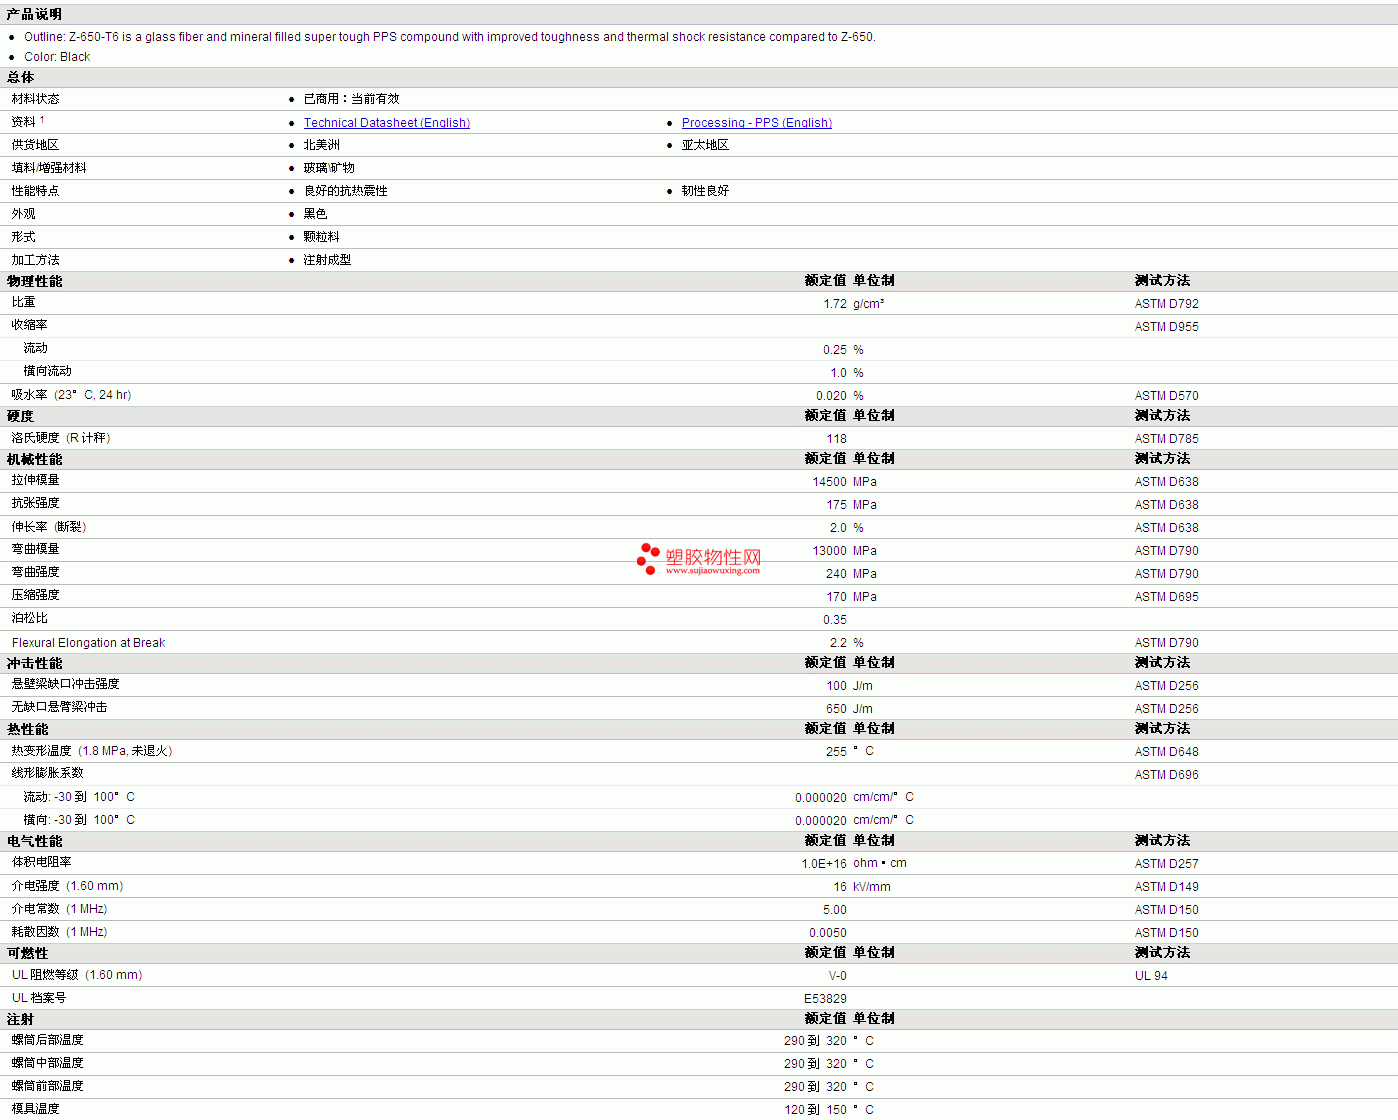Click the UL 94 test method
Viewport: 1398px width, 1120px height.
coord(1151,976)
